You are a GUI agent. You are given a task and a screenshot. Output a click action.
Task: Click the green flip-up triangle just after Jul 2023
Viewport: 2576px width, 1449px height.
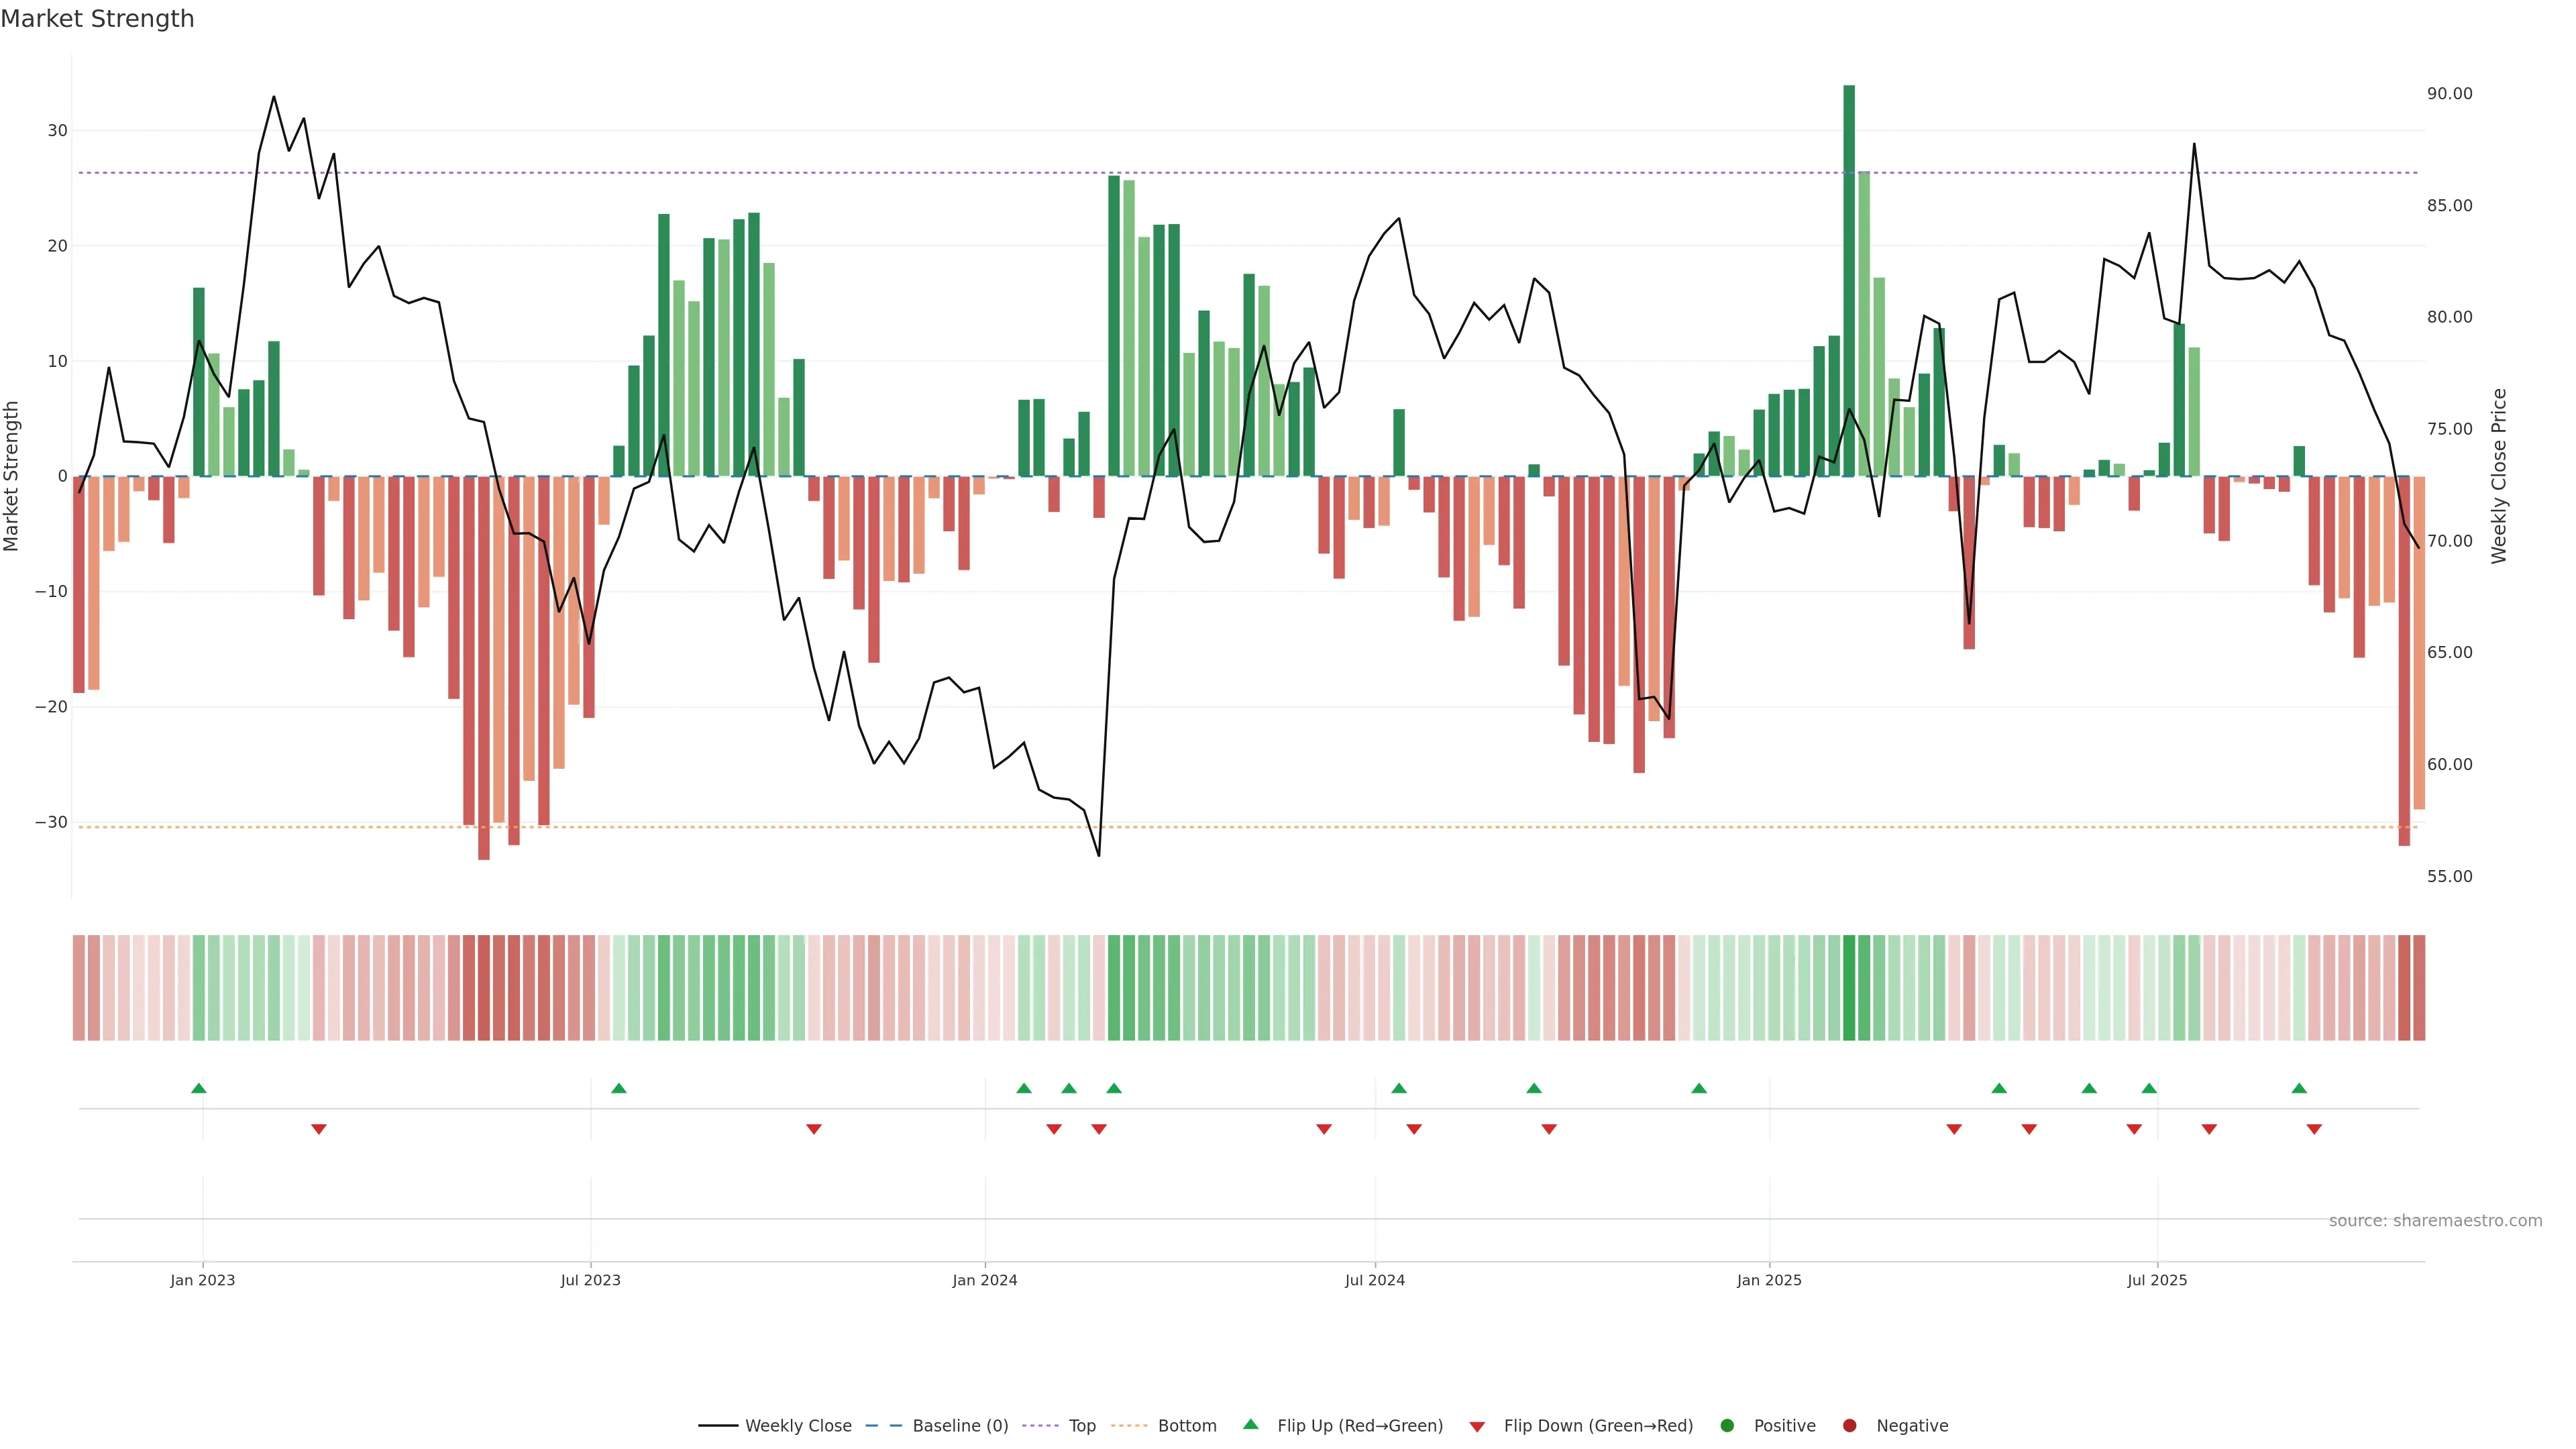tap(619, 1088)
